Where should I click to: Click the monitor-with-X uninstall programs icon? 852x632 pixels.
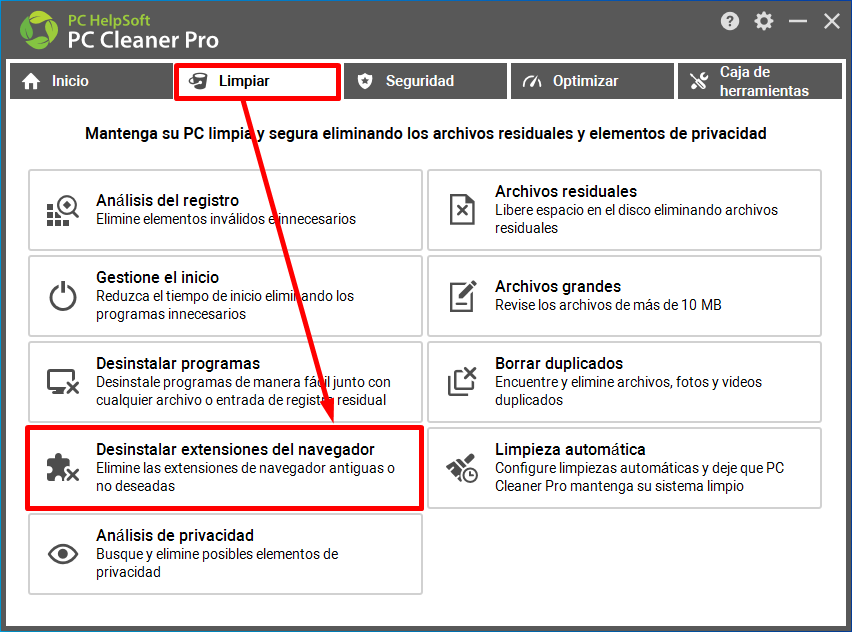pos(62,381)
